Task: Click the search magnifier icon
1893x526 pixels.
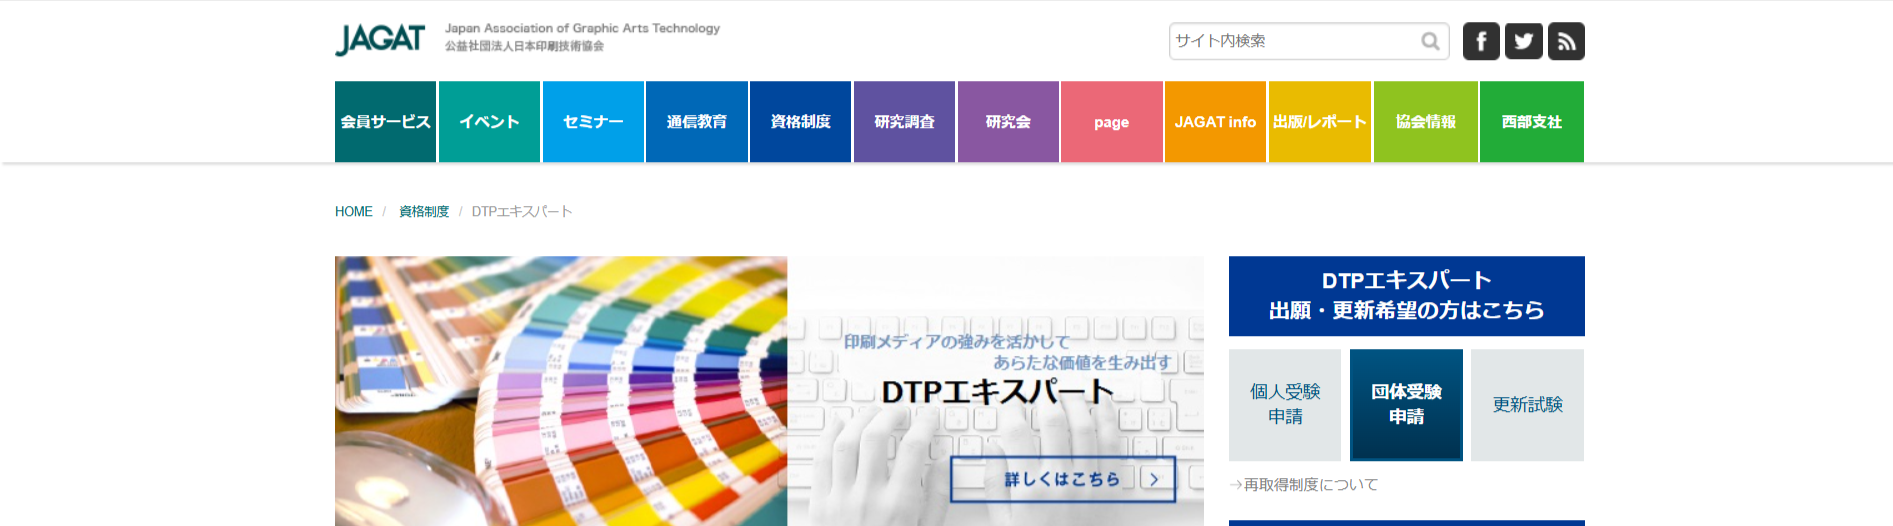Action: coord(1431,41)
